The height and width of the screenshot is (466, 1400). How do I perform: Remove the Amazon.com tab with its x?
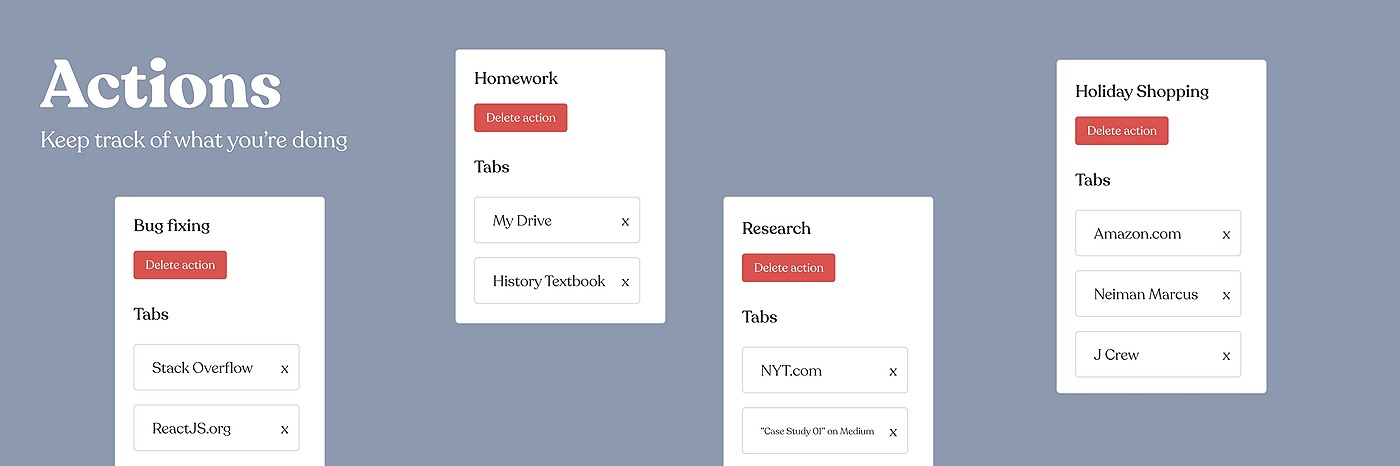tap(1226, 235)
